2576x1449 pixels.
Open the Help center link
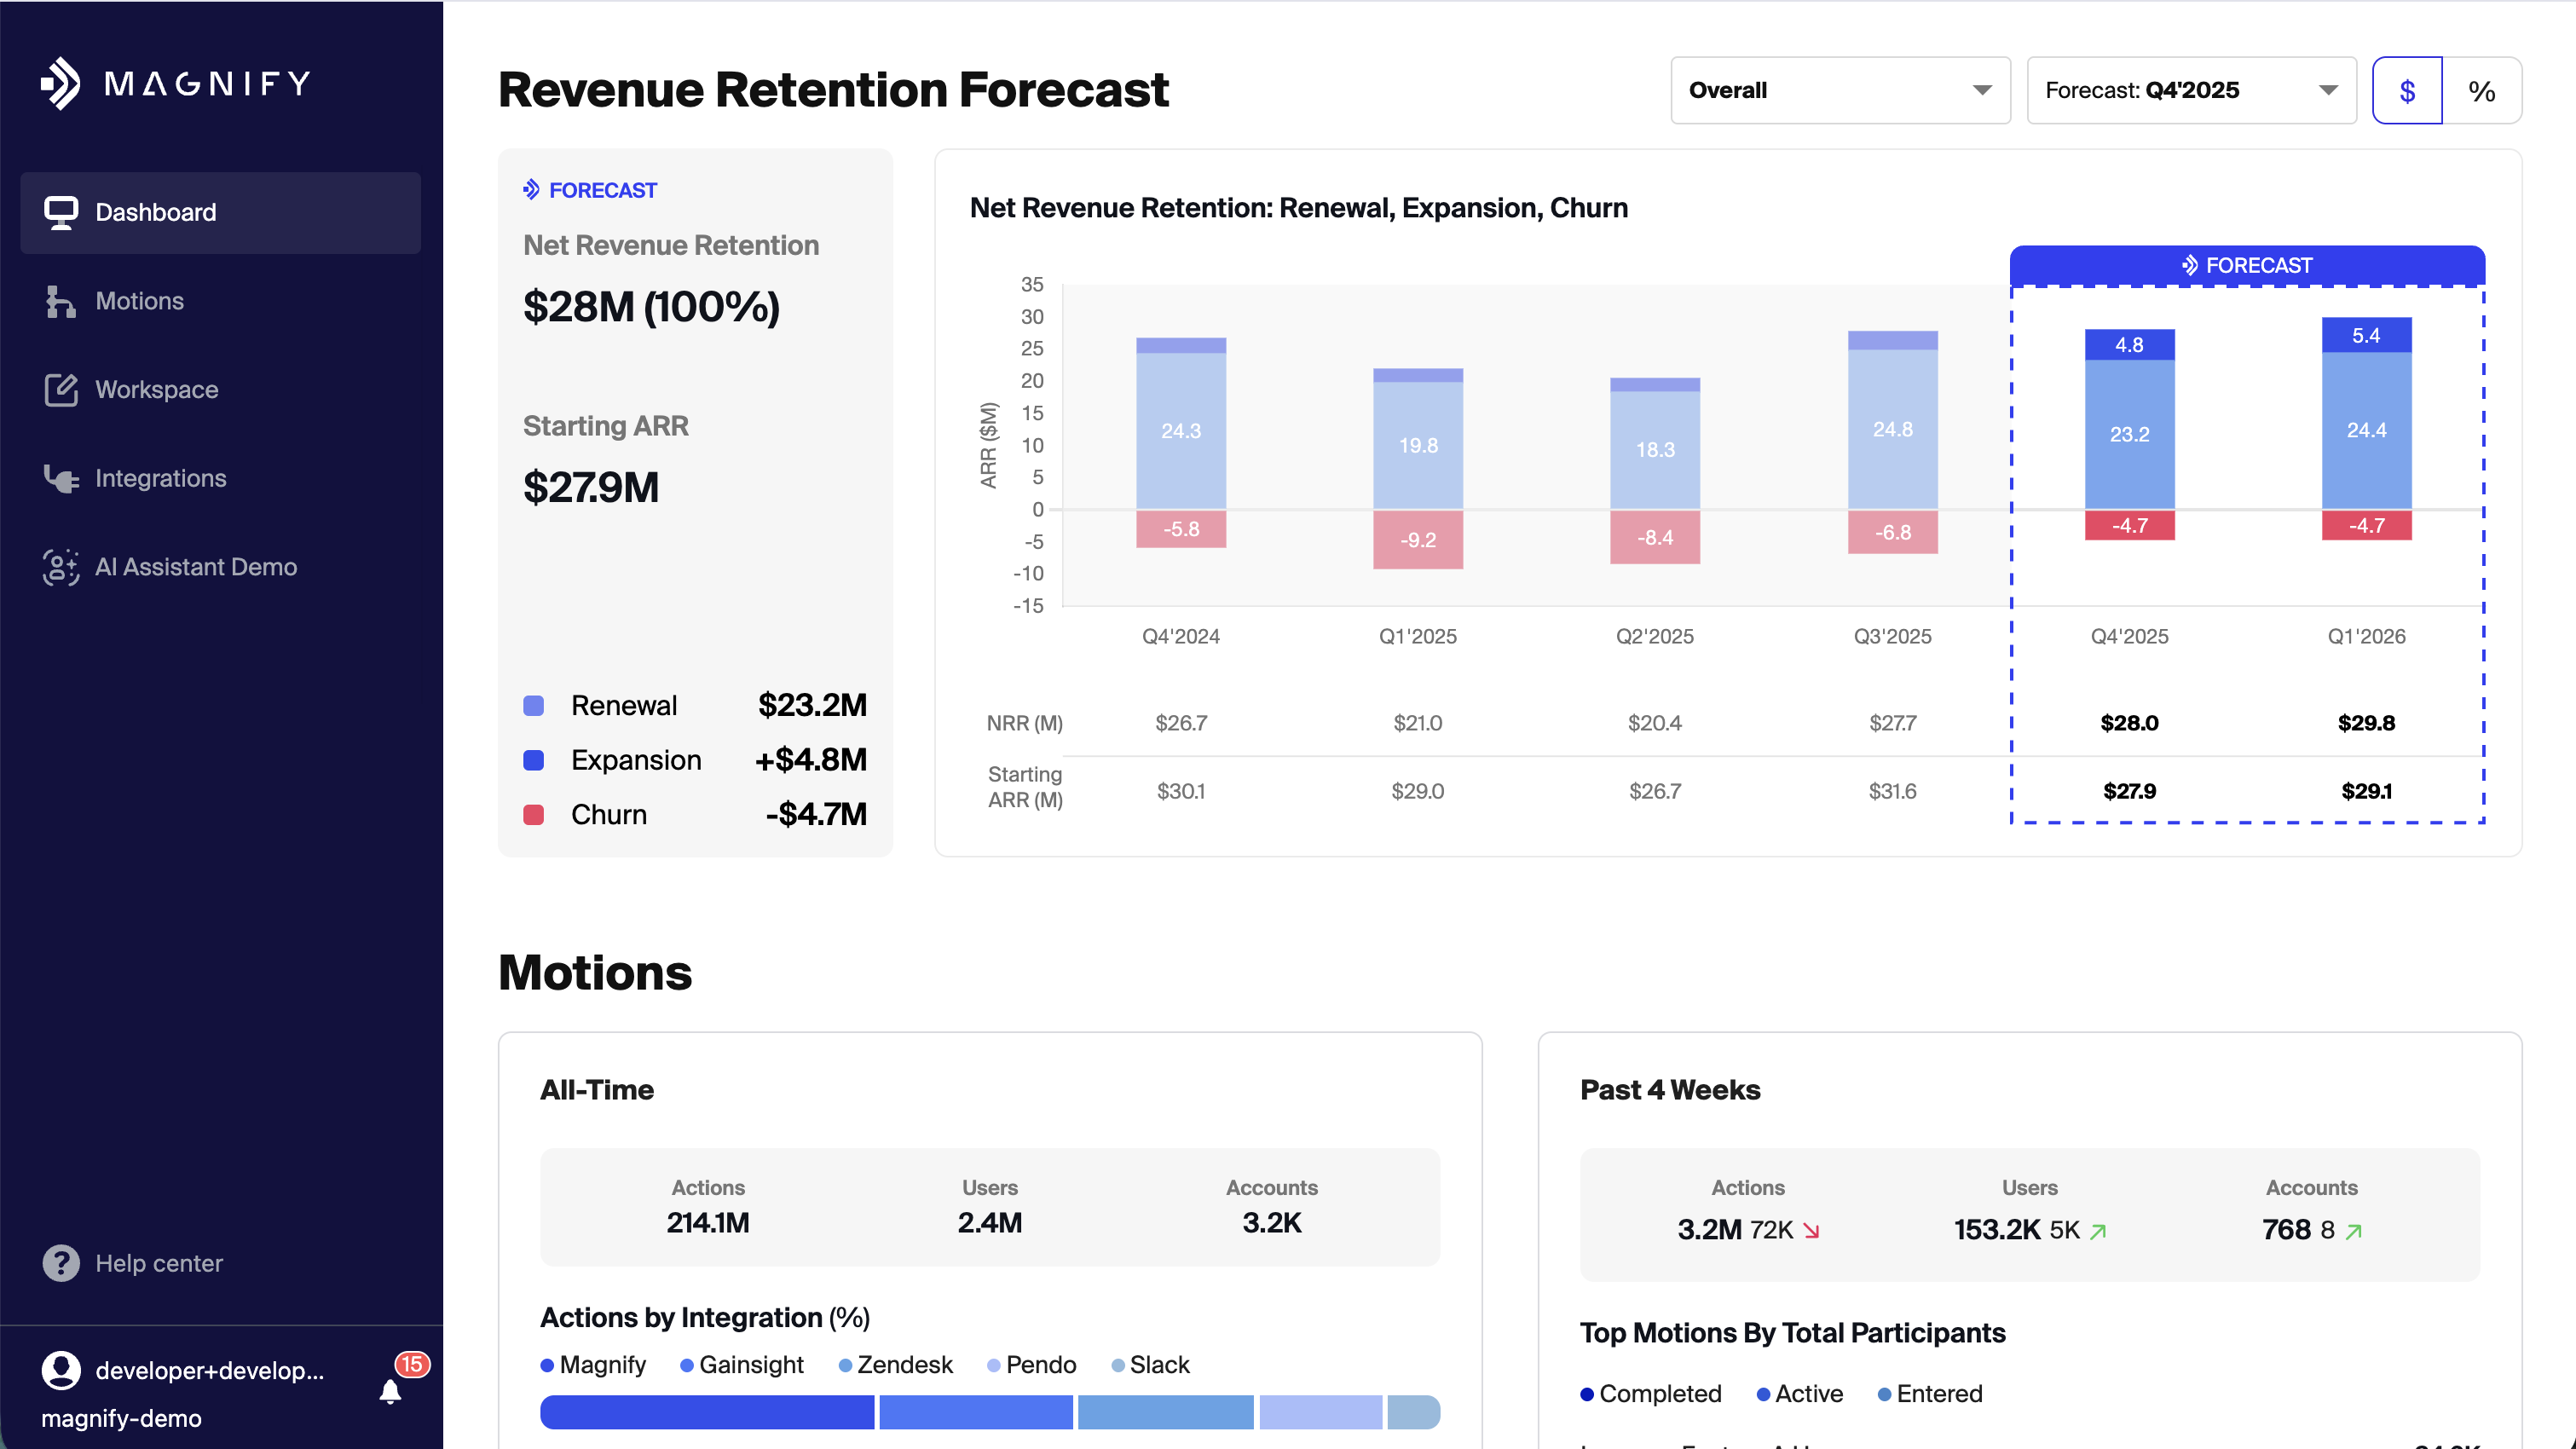coord(159,1263)
